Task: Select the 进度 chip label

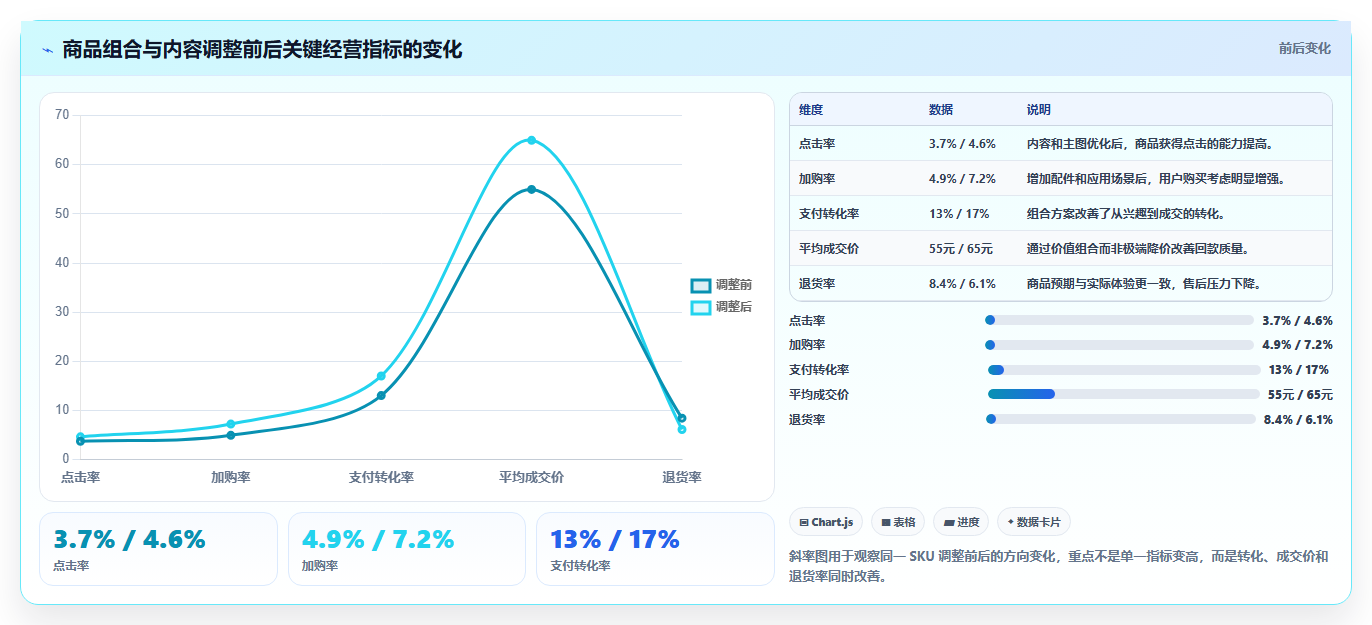Action: 968,522
